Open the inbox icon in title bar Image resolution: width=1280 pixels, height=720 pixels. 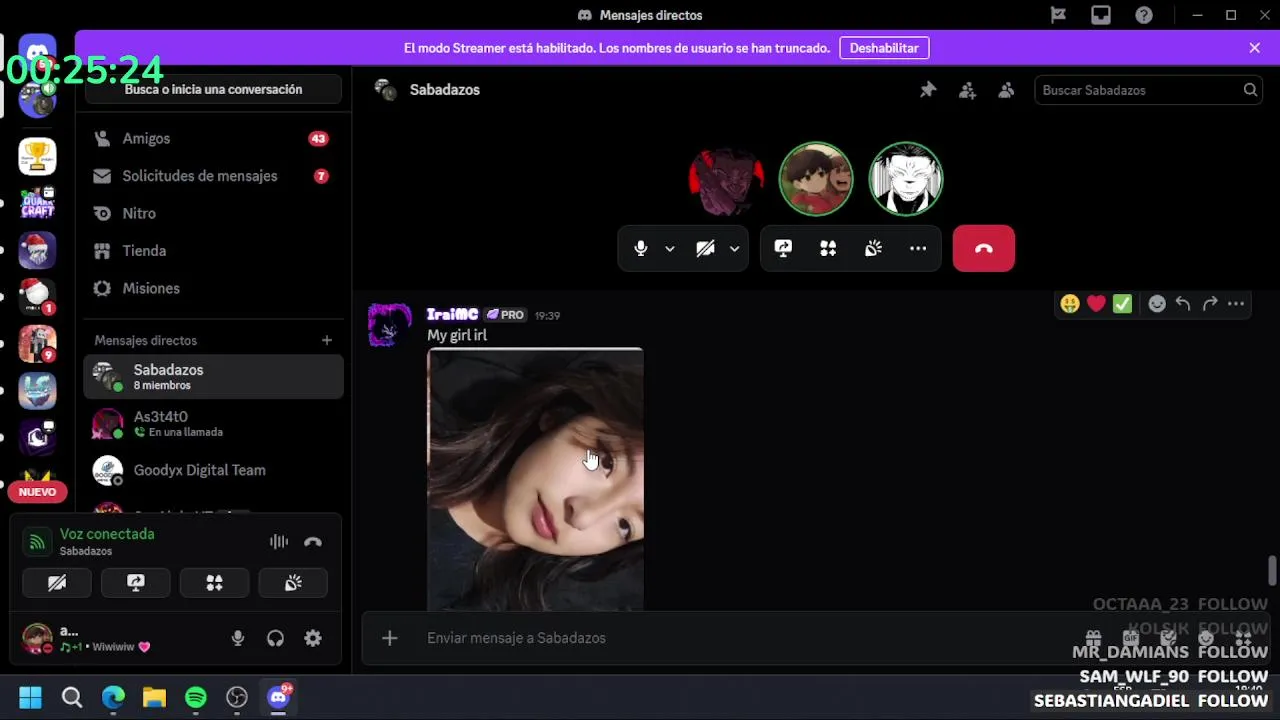click(1101, 15)
